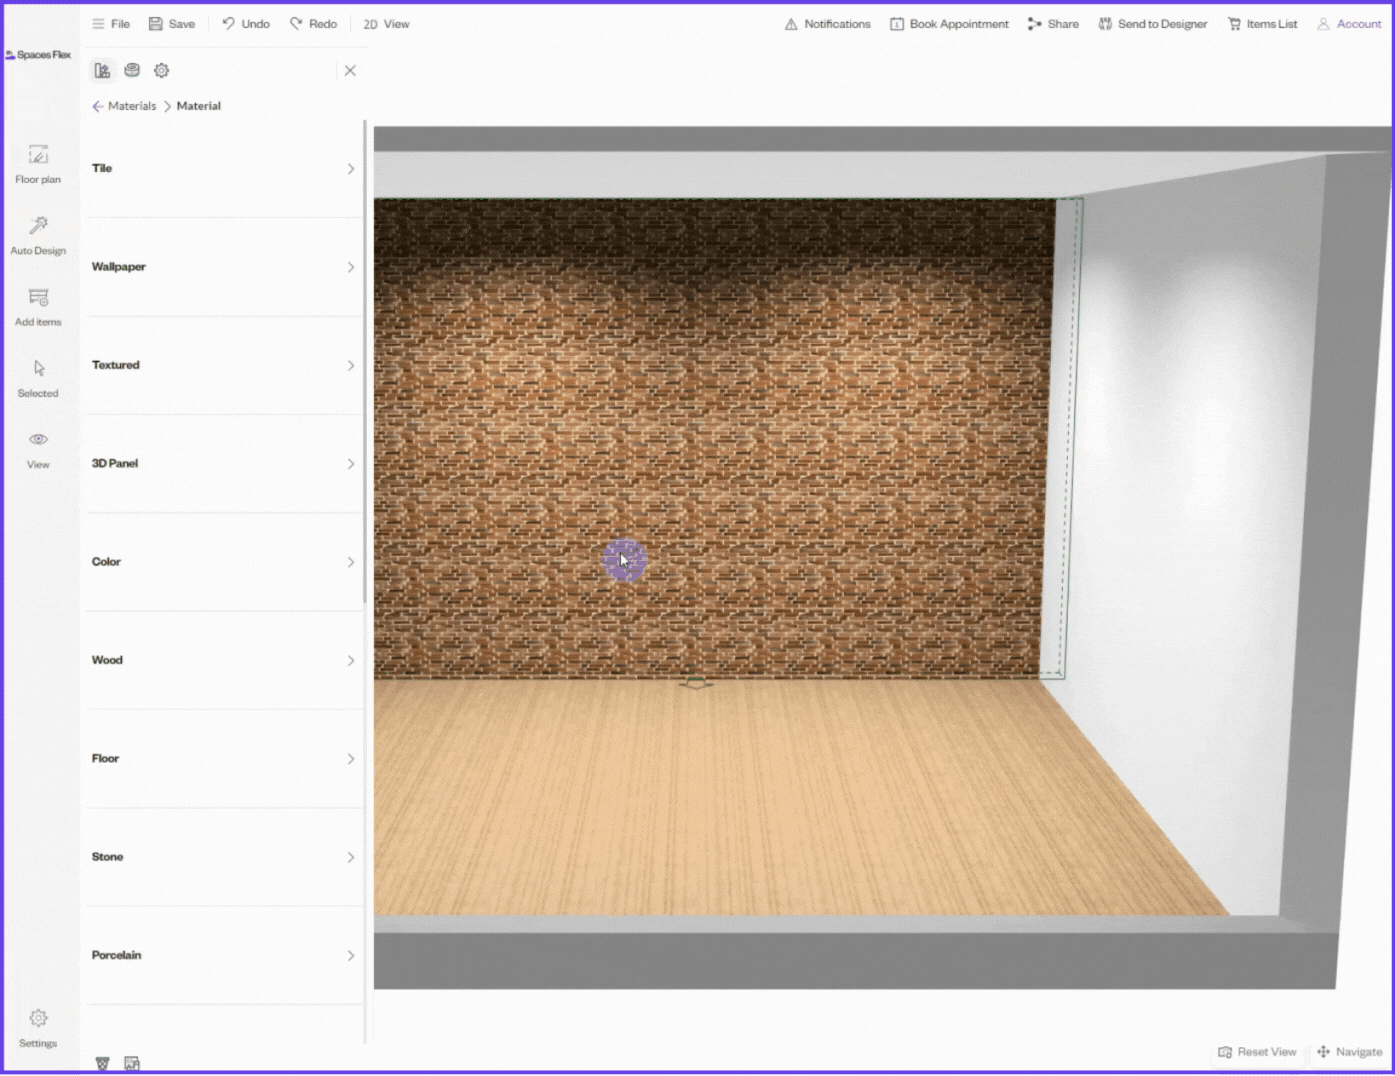Expand the Wallpaper material category
The height and width of the screenshot is (1076, 1395).
tap(222, 267)
